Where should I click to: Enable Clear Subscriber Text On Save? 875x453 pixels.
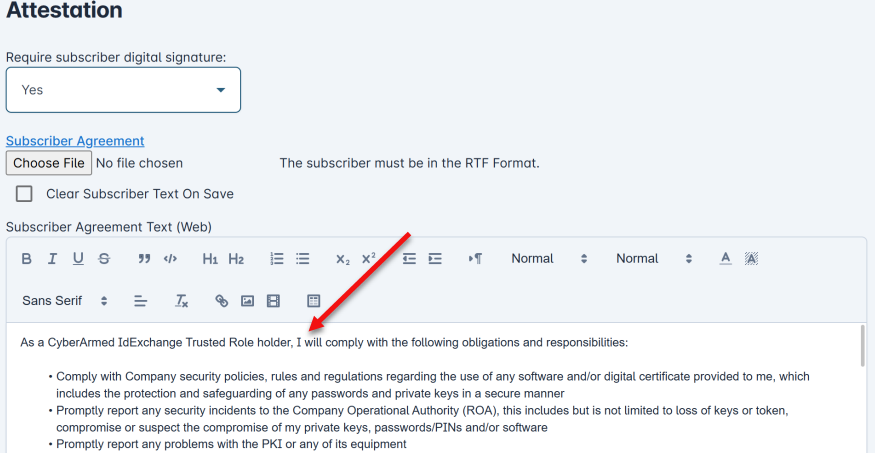(x=24, y=194)
